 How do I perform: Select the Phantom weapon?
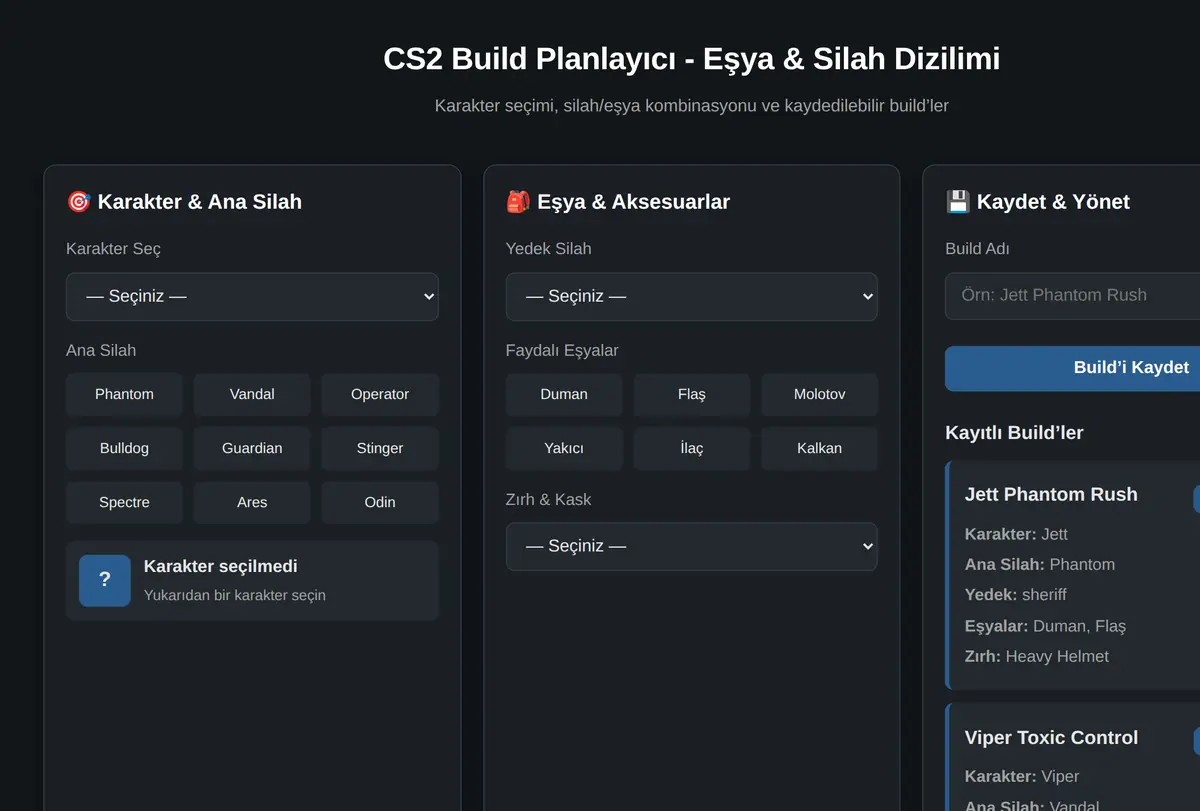click(124, 394)
